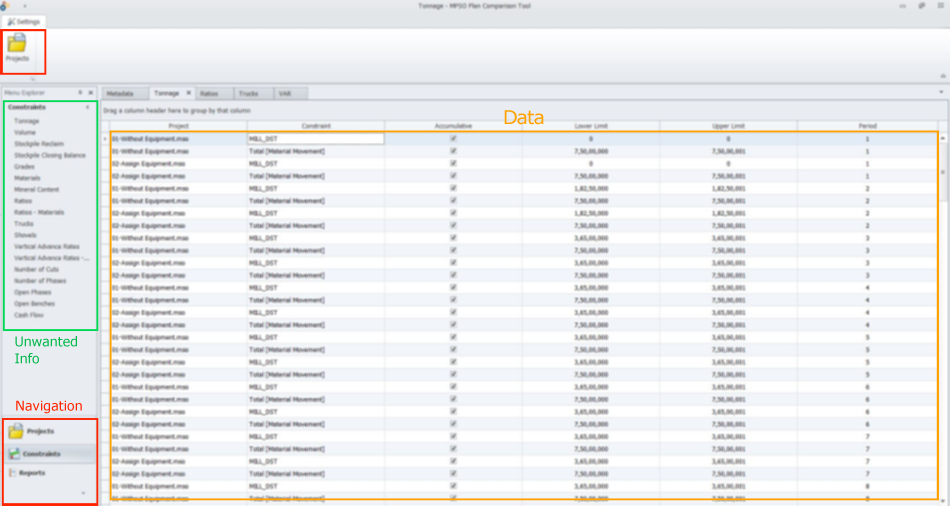Switch to the Trucks tab

[248, 93]
